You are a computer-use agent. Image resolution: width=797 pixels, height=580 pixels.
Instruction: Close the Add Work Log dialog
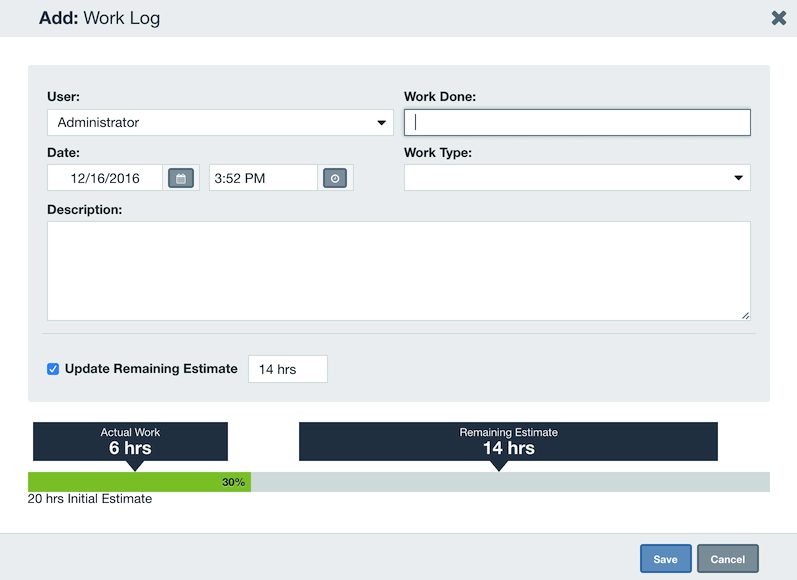(779, 18)
